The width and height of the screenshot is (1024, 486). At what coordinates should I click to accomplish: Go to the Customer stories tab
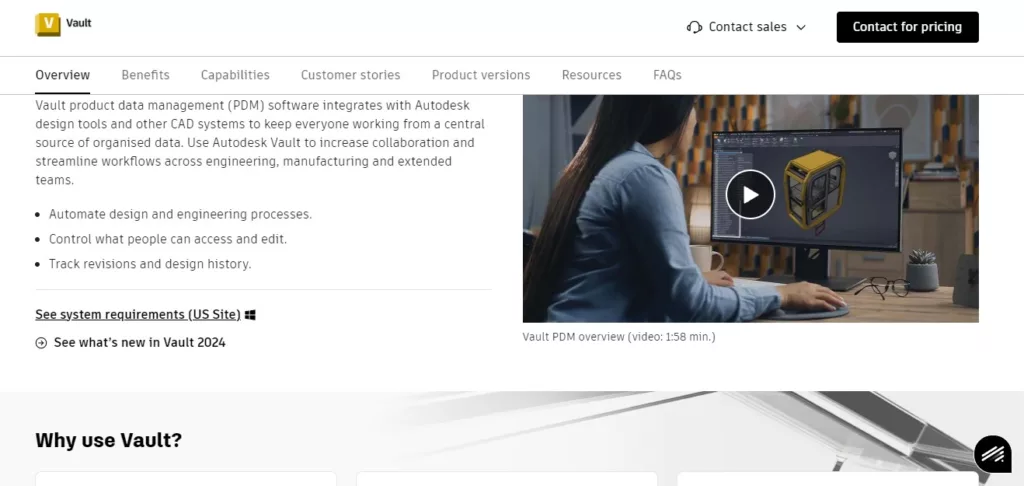pyautogui.click(x=351, y=75)
